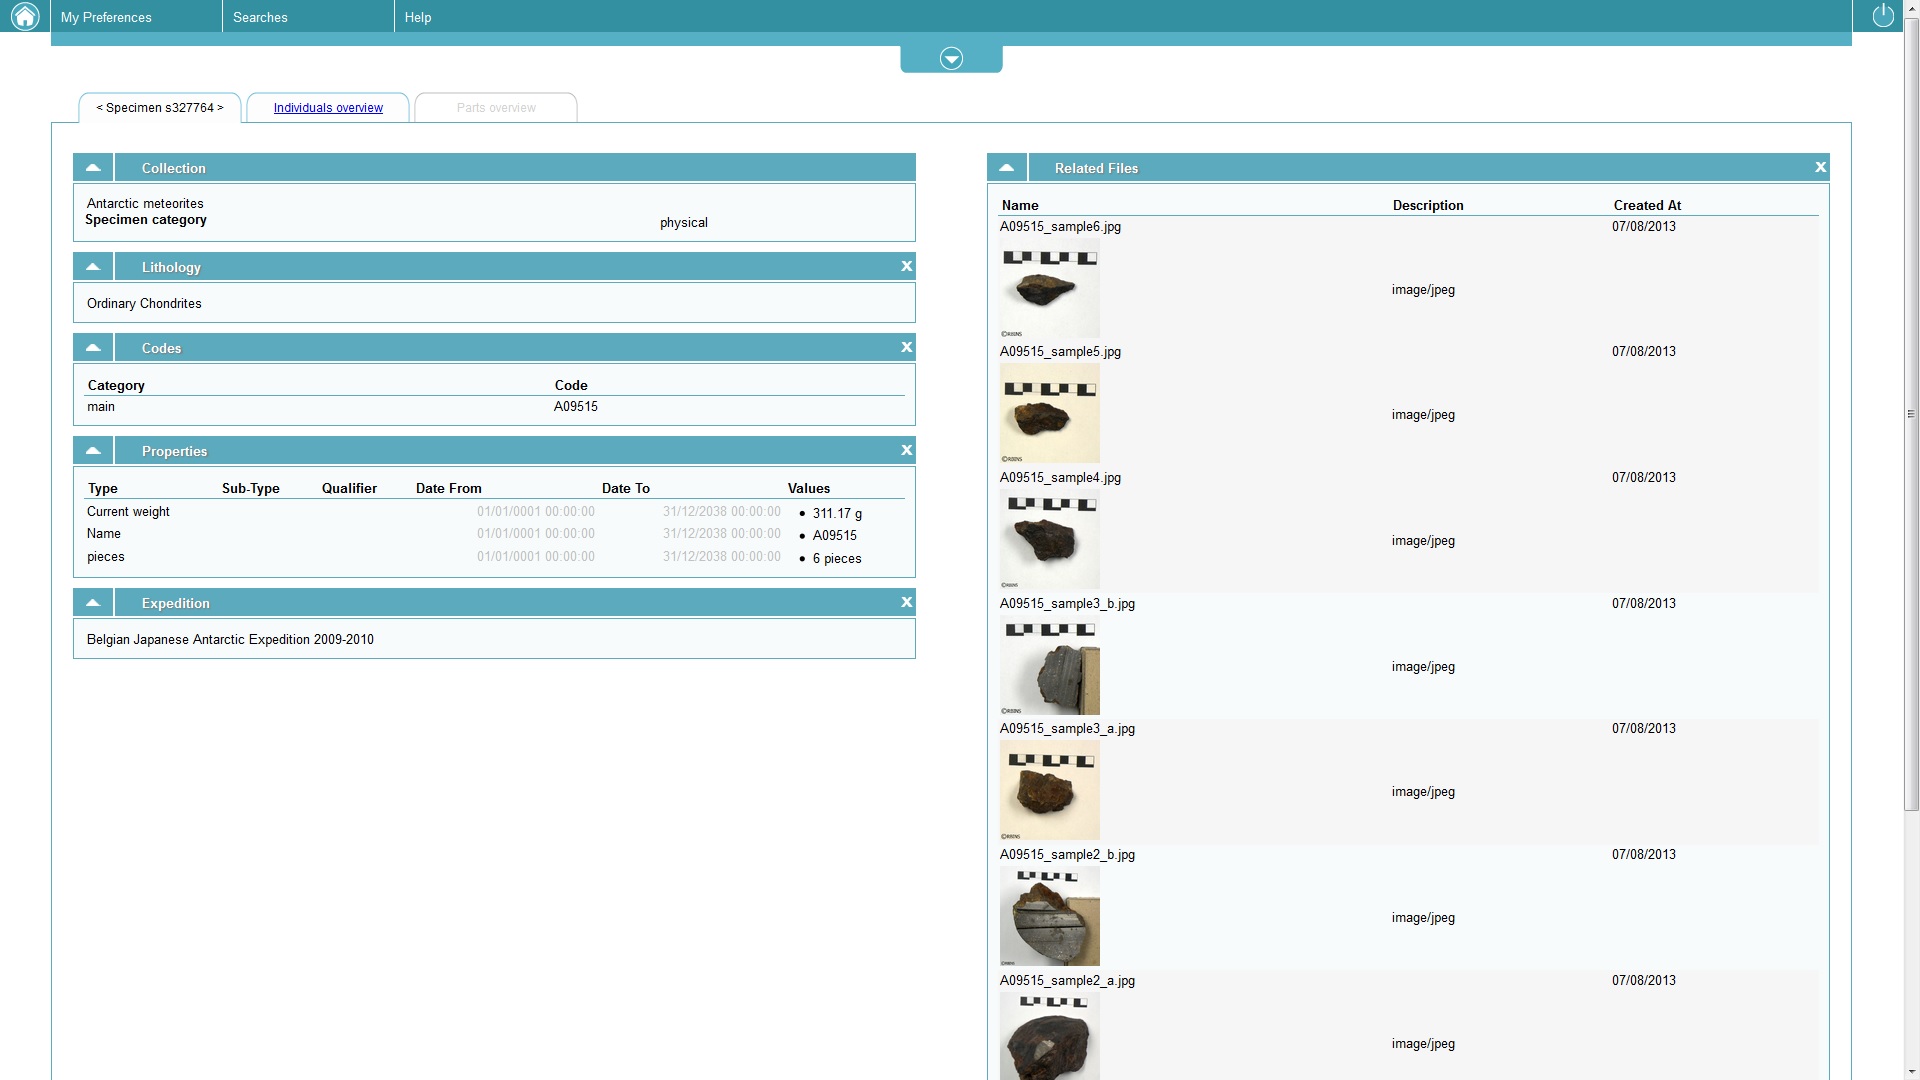Collapse the Related Files panel arrow

coord(1006,168)
